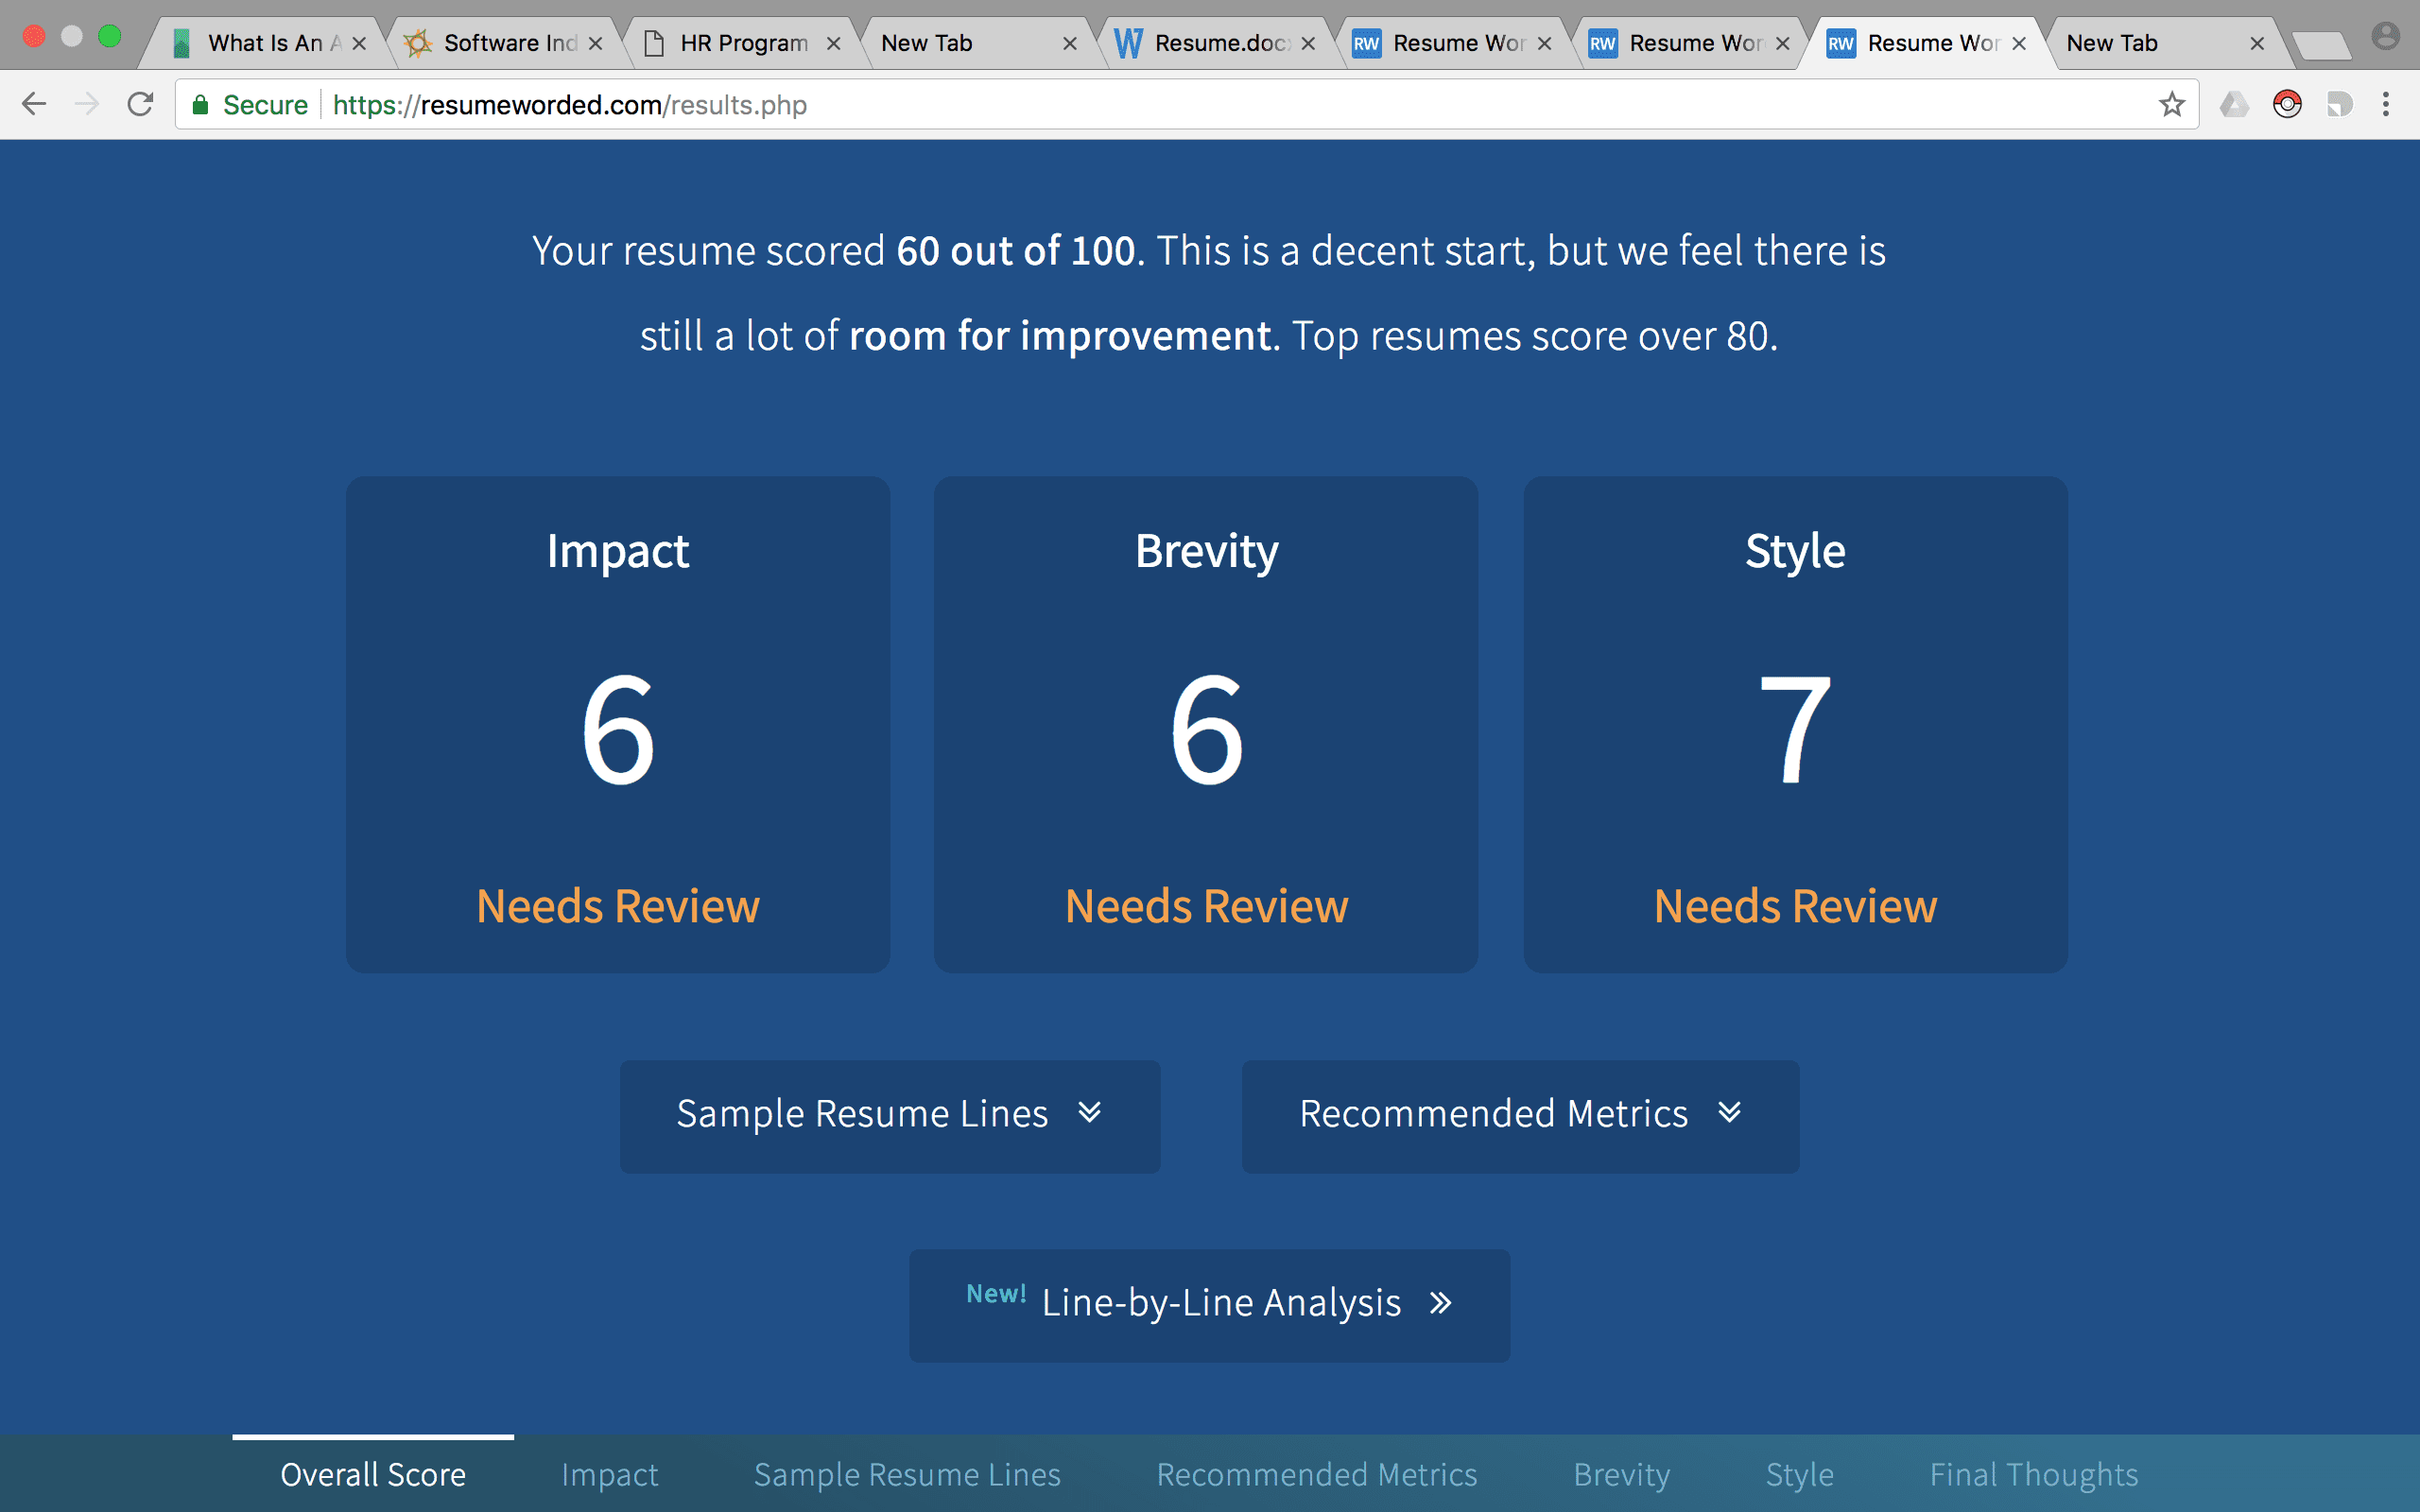The image size is (2420, 1512).
Task: Select Style in bottom navigation bar
Action: (1799, 1475)
